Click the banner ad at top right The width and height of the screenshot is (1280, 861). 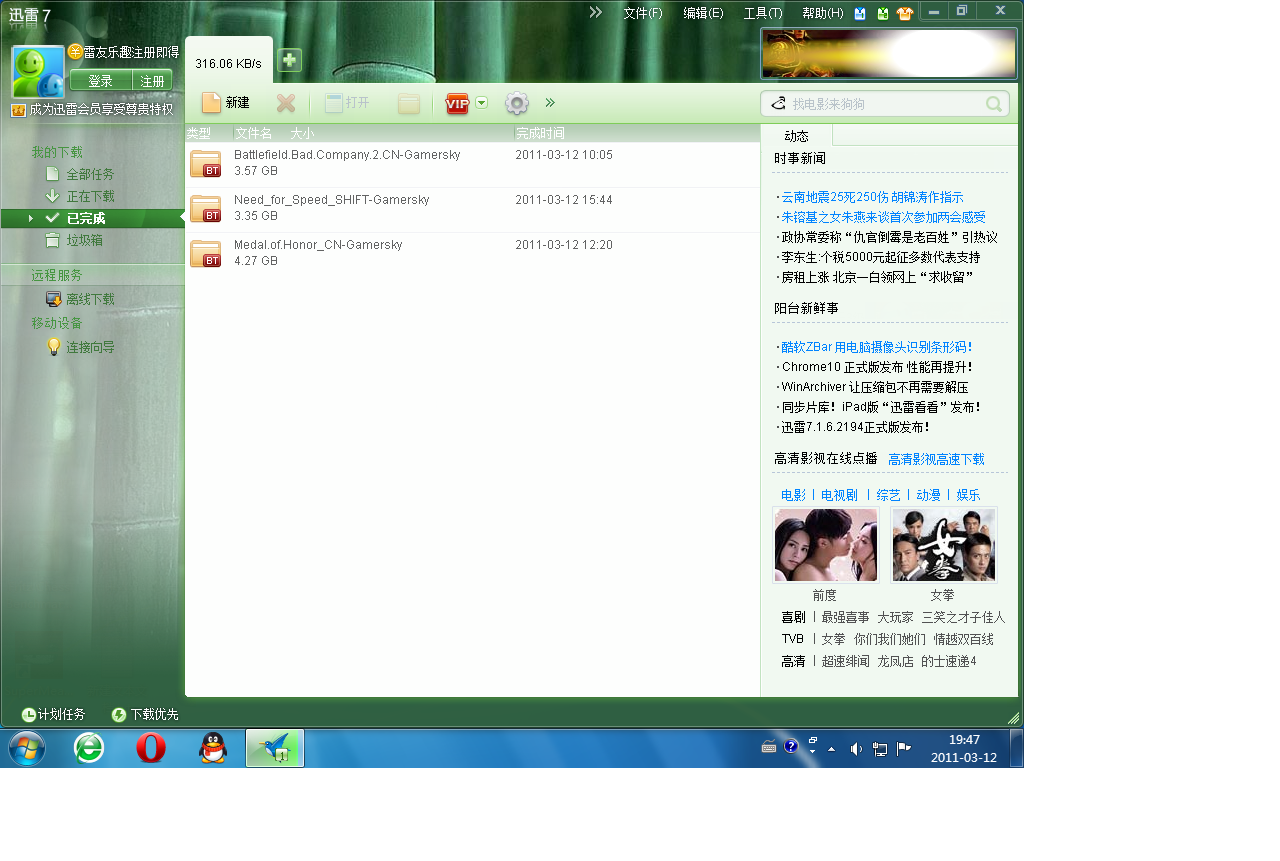889,53
